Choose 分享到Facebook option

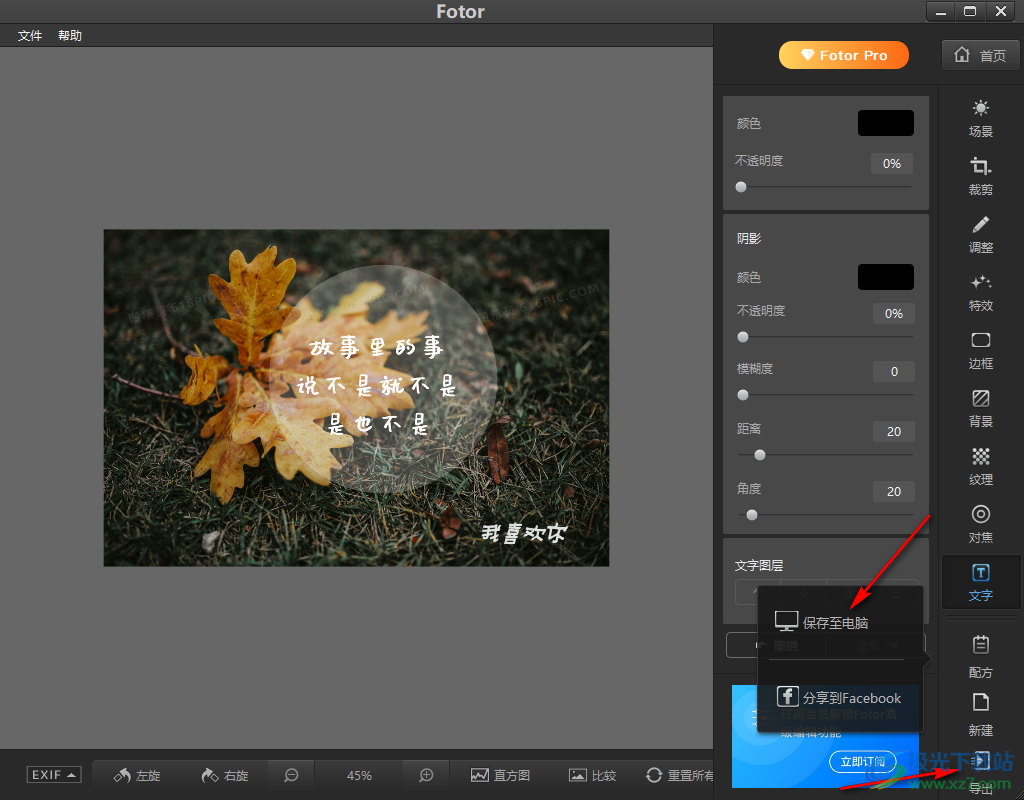840,697
